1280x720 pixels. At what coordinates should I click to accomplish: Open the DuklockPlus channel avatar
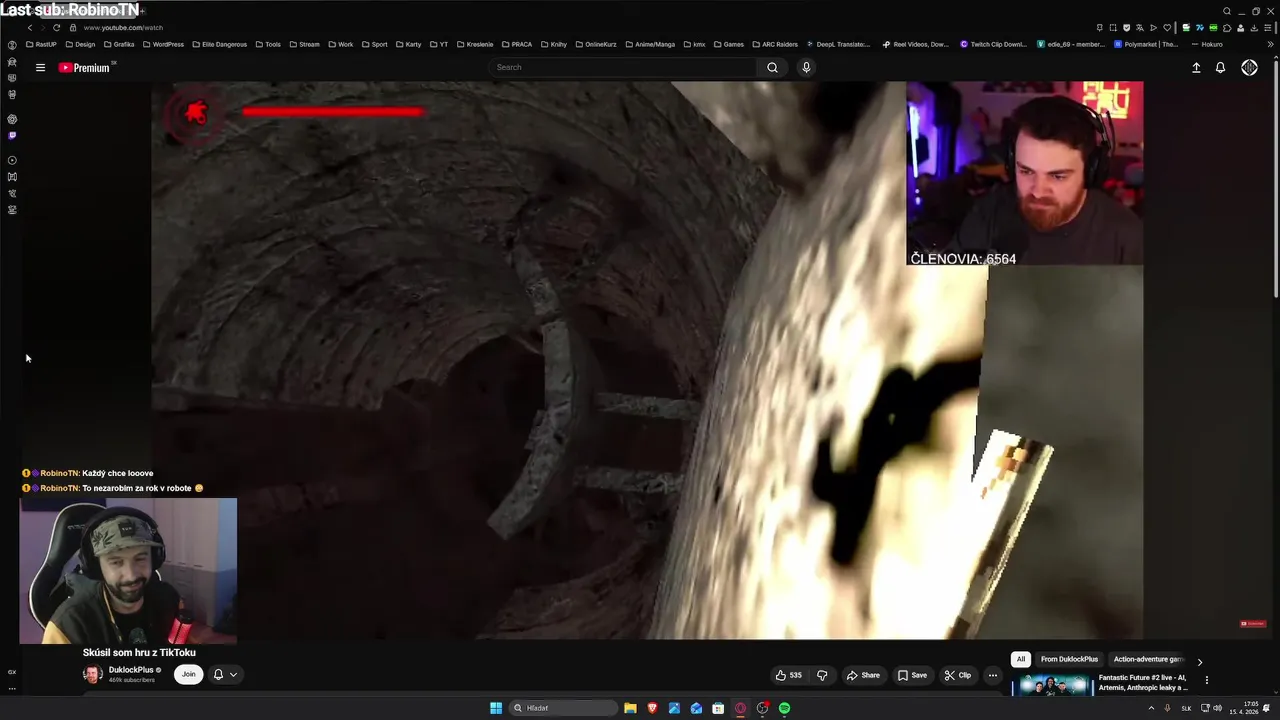click(x=92, y=674)
